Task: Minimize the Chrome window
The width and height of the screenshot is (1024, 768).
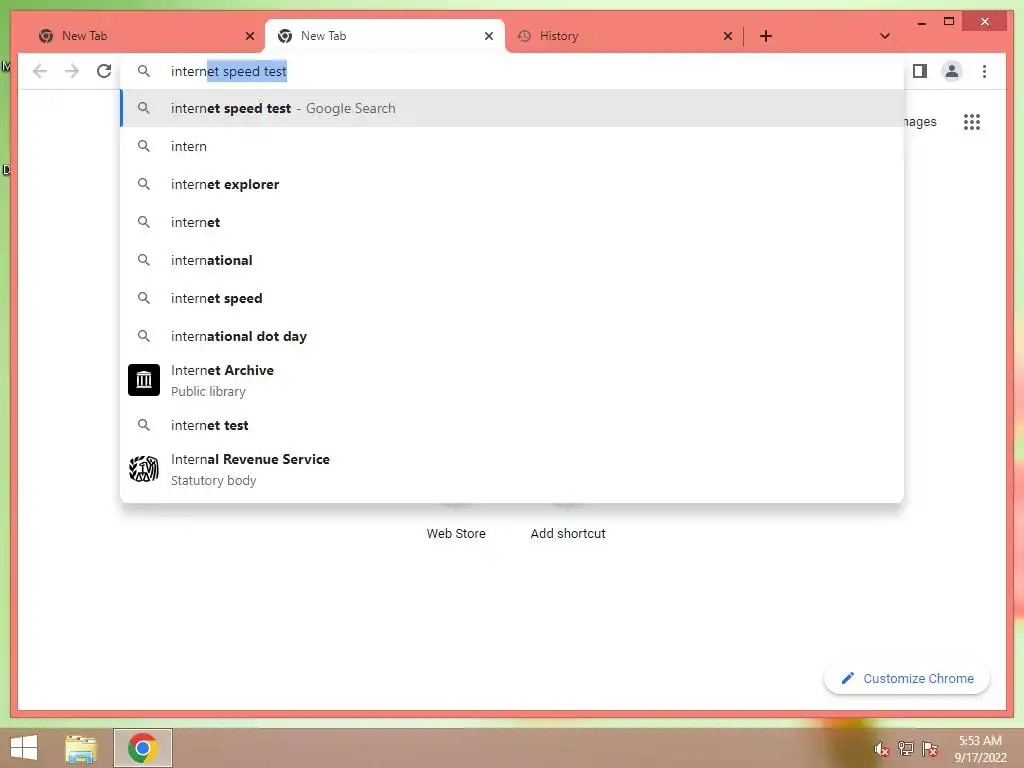Action: [x=921, y=22]
